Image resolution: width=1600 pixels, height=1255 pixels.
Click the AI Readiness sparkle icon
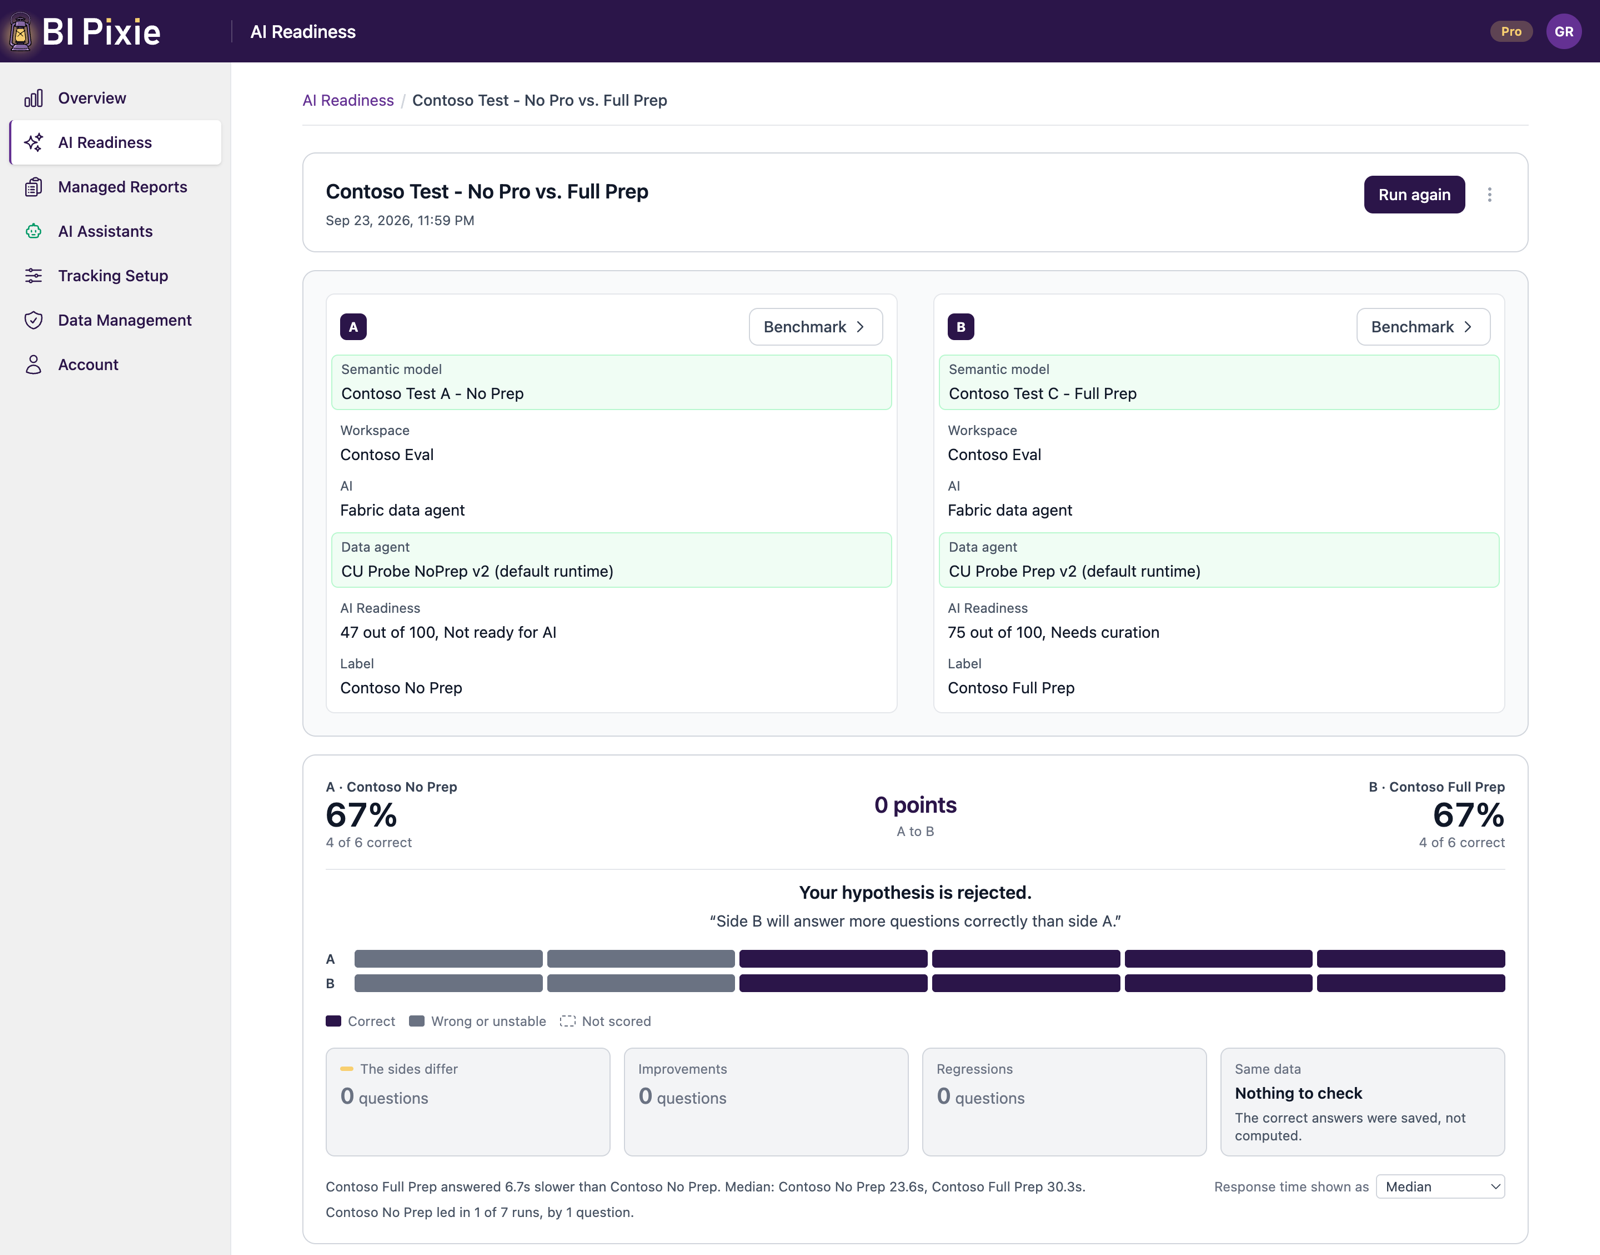click(x=34, y=142)
